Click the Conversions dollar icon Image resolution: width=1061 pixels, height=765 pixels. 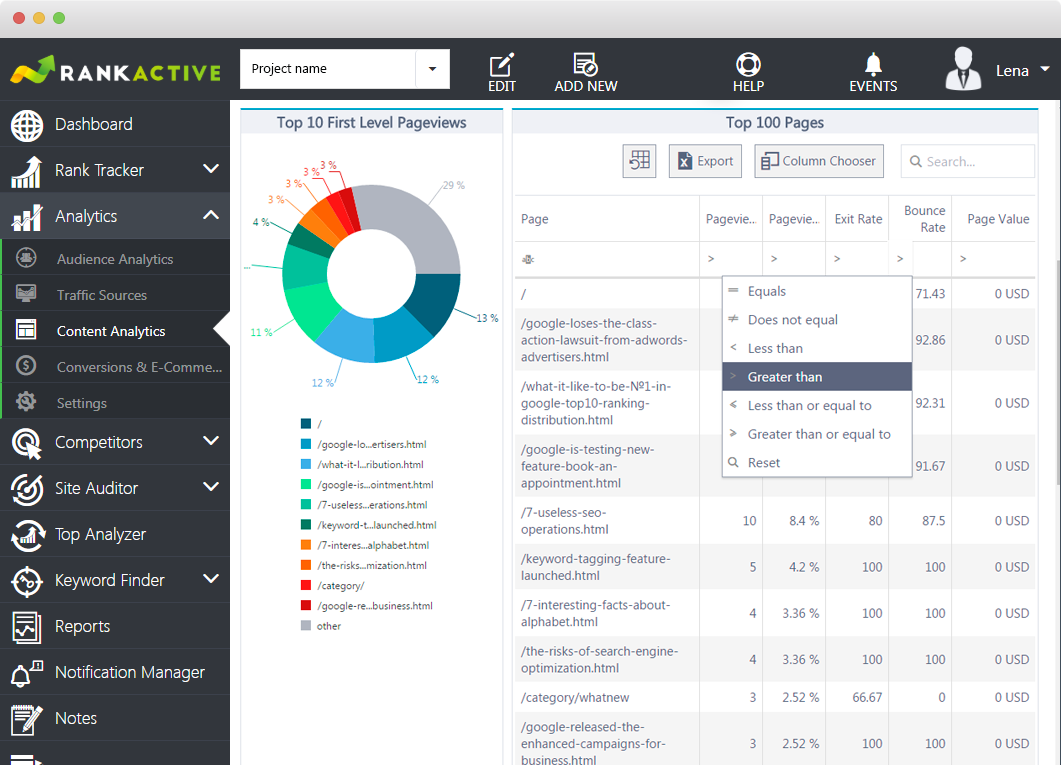point(26,365)
